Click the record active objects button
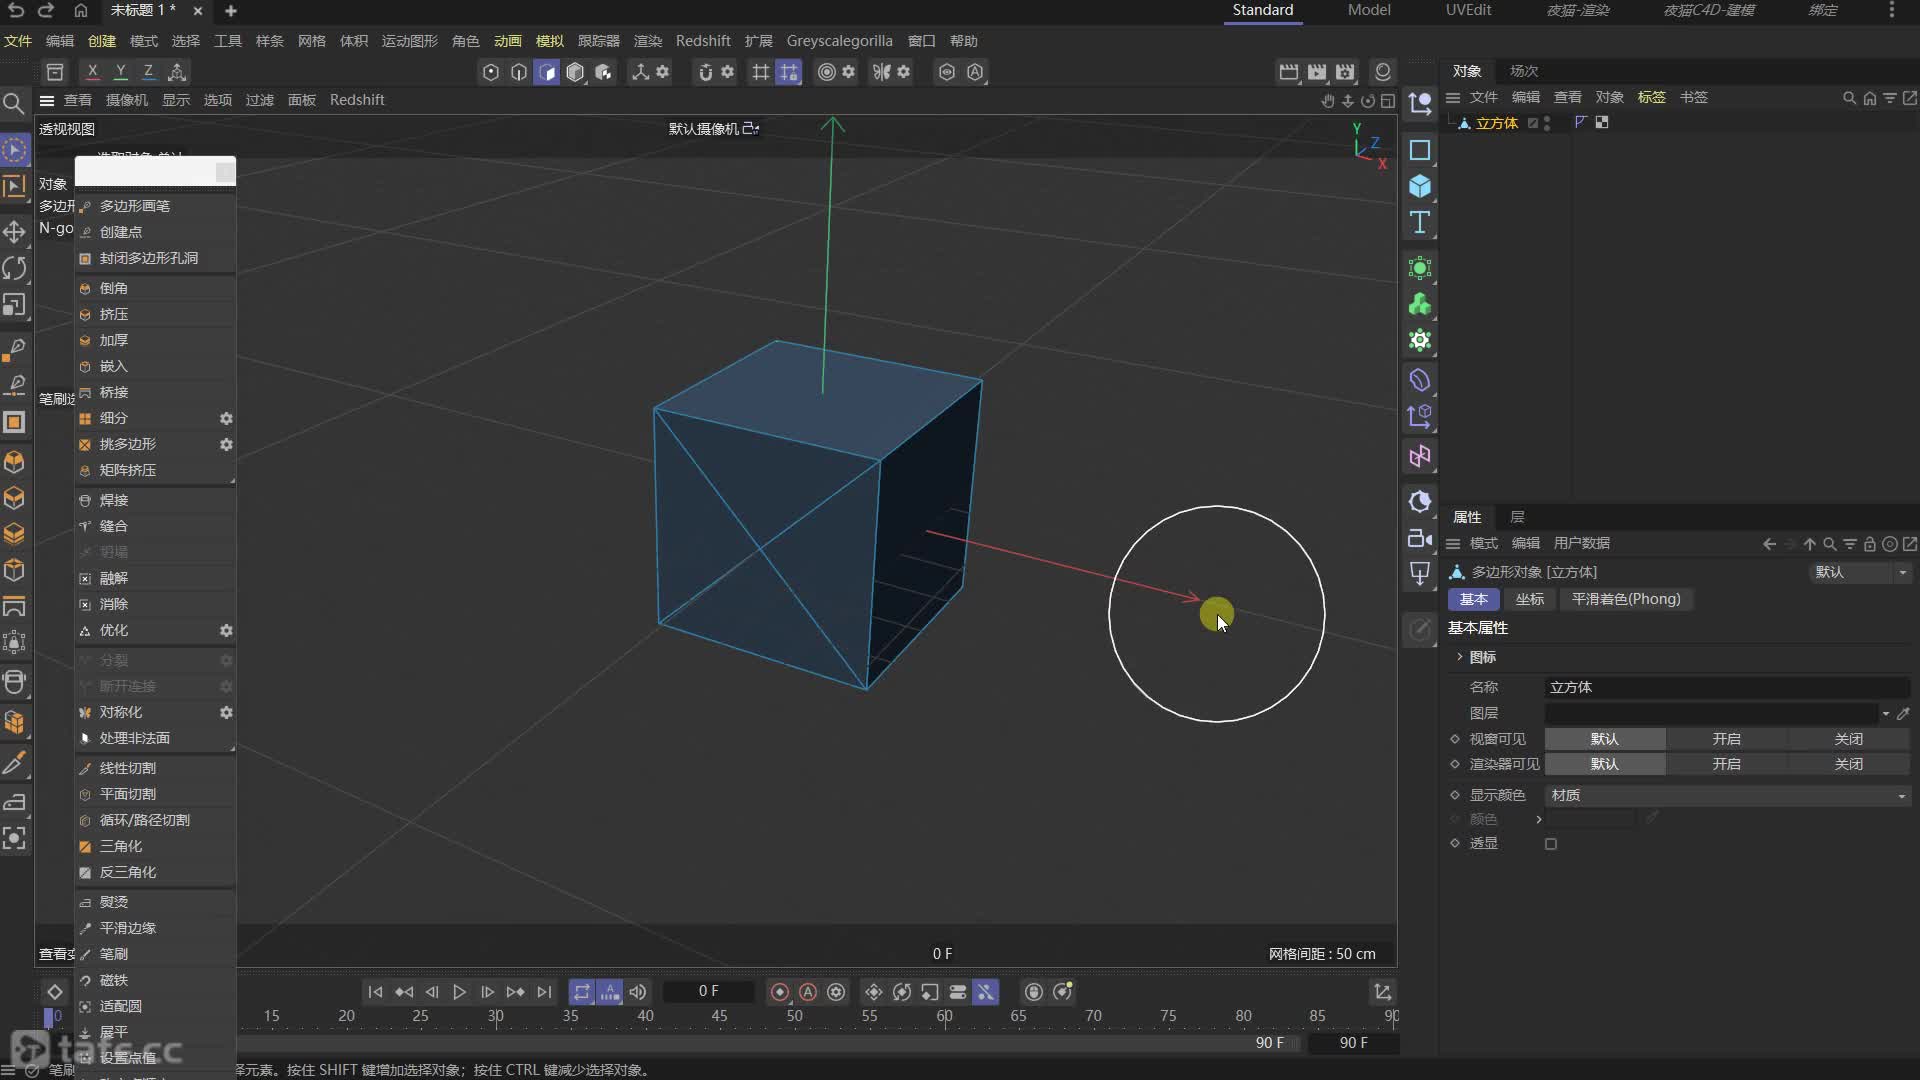The height and width of the screenshot is (1080, 1920). pos(780,992)
